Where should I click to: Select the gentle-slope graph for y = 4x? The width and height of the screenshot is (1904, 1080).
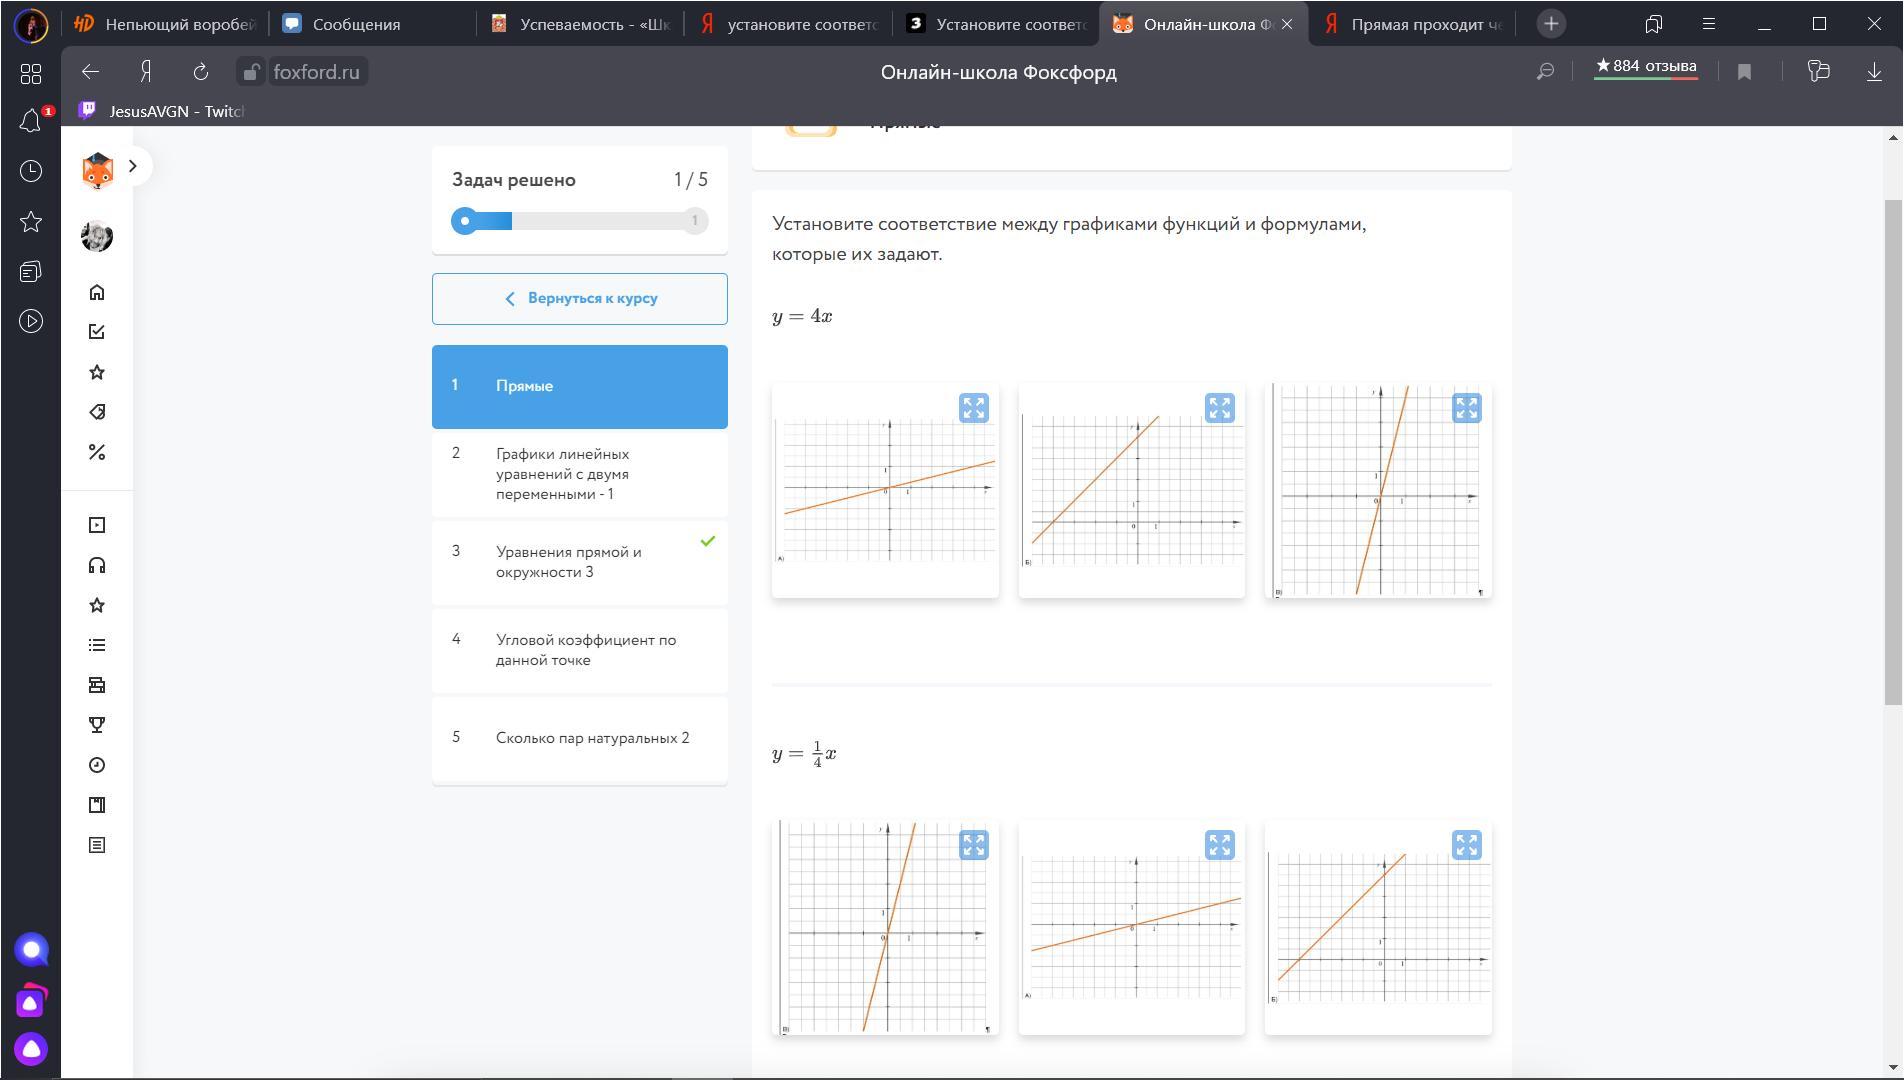click(885, 490)
